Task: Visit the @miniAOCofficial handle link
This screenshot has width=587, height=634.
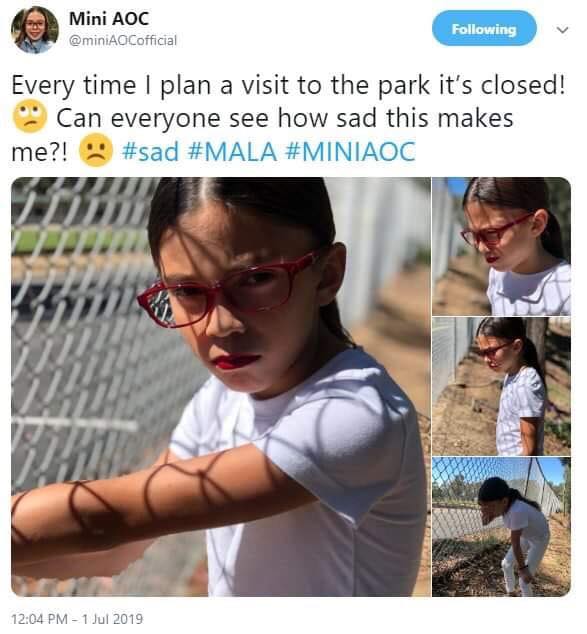Action: (123, 40)
